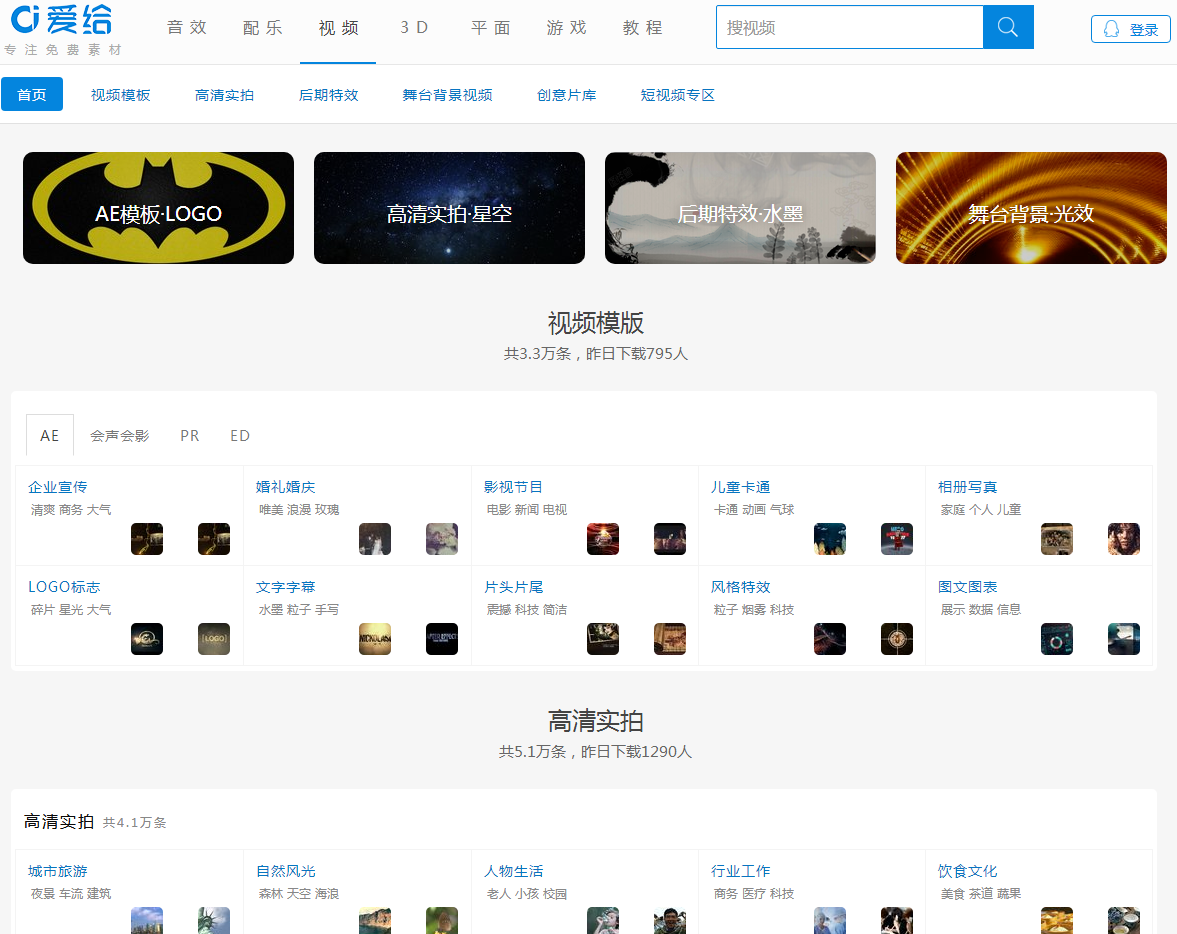Go to the 视频模板 sub-navigation link
Screen dimensions: 1177x934
[x=121, y=95]
